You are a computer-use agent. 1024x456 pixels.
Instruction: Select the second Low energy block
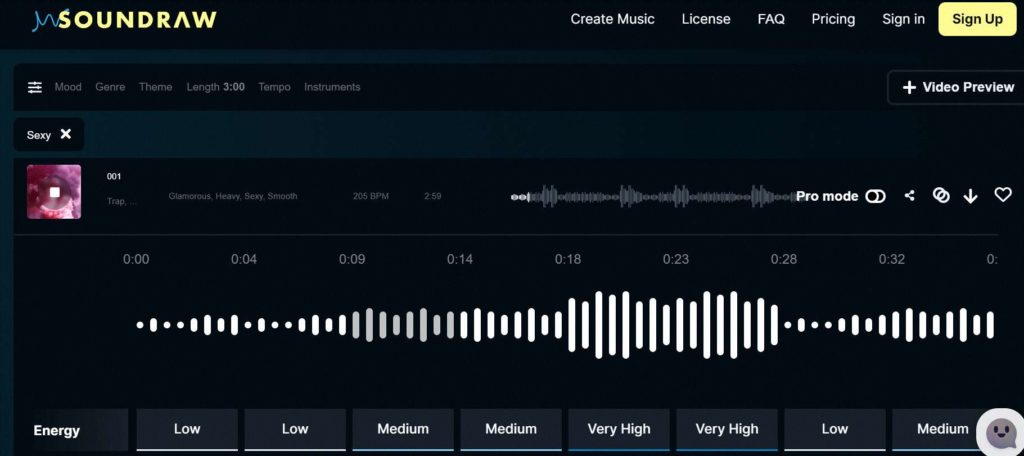[295, 429]
